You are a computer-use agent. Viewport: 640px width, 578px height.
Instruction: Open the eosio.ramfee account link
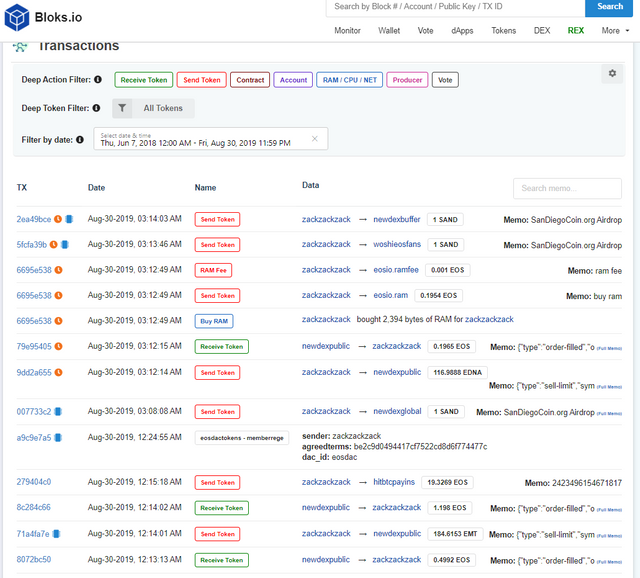click(396, 270)
